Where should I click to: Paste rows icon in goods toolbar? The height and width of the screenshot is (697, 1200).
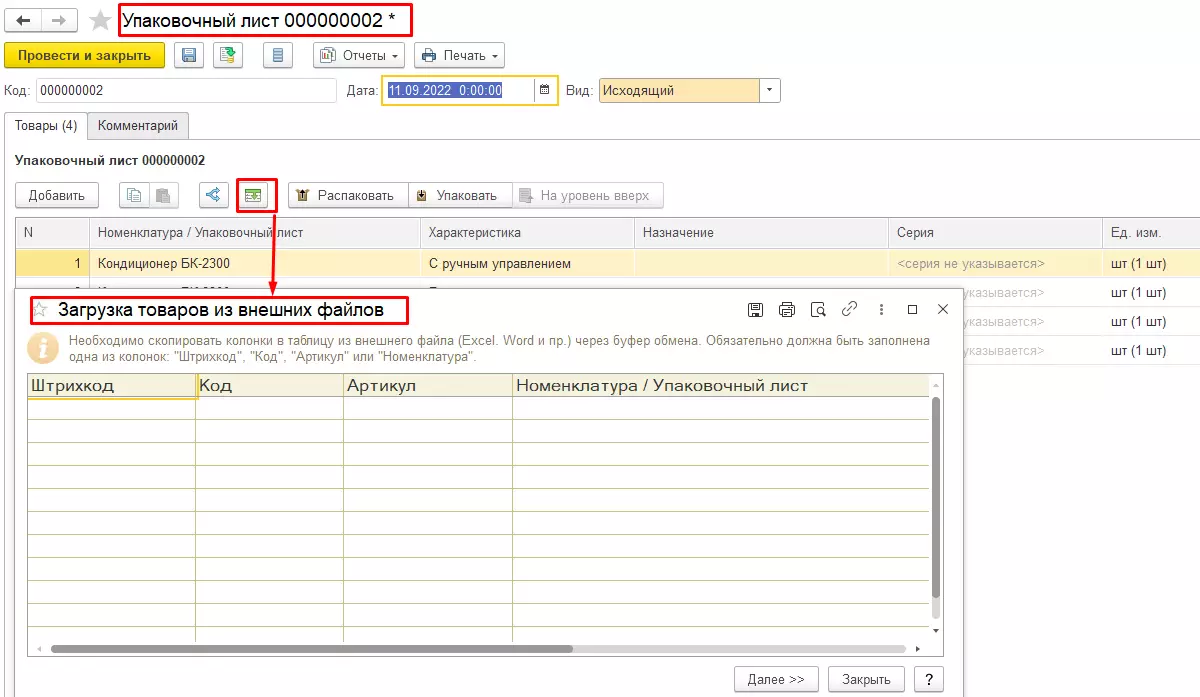tap(164, 195)
